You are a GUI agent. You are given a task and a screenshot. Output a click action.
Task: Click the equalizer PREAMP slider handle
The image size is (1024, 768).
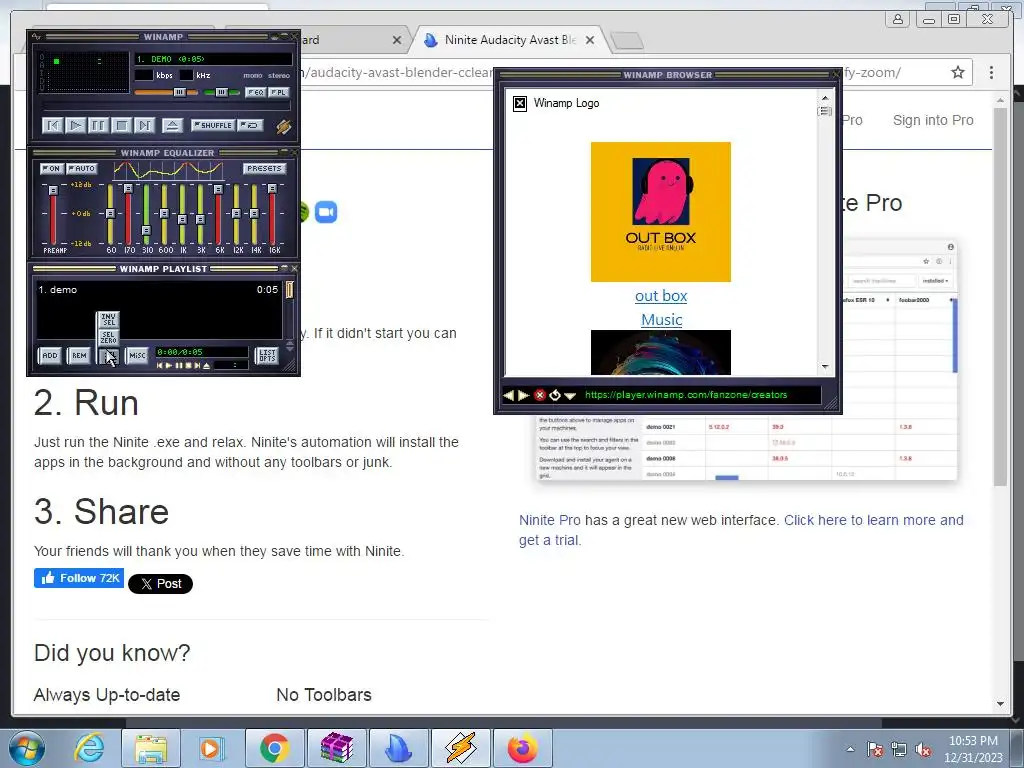pos(54,190)
